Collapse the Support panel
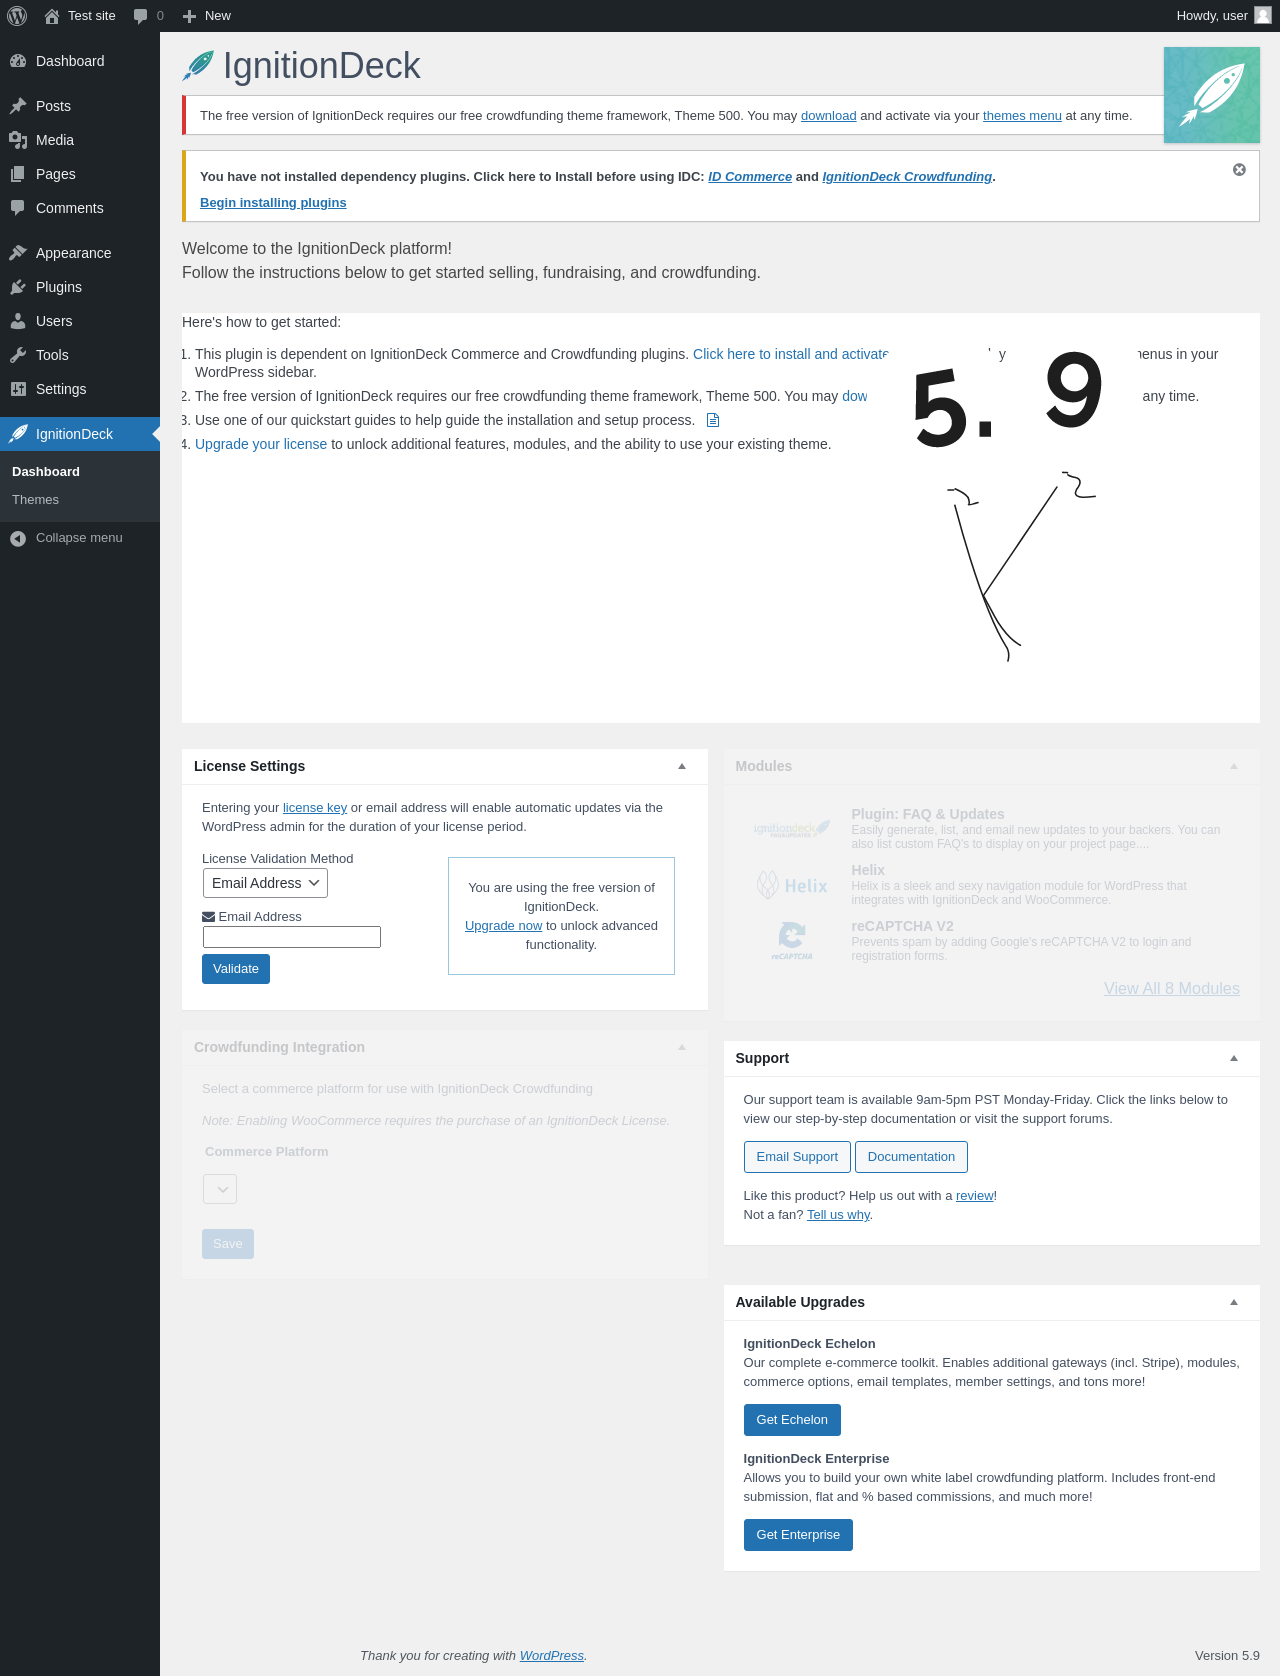 1234,1058
